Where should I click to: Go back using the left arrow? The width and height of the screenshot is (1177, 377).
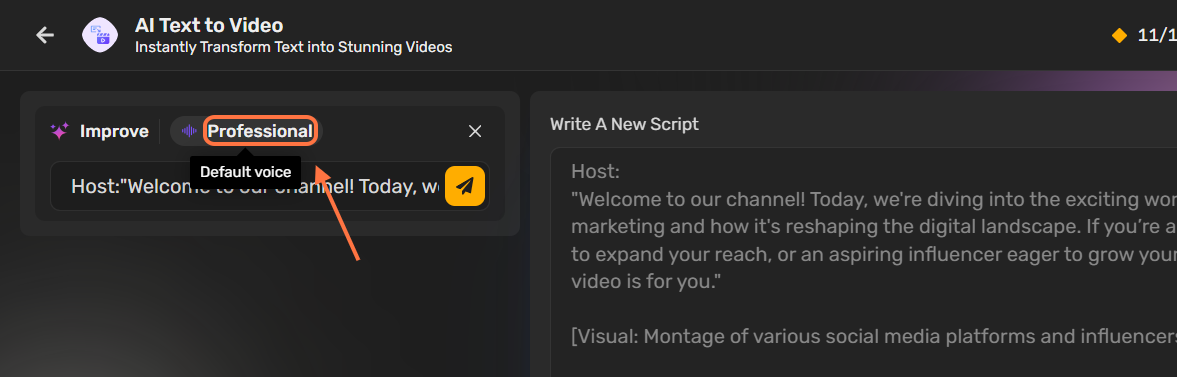[45, 35]
